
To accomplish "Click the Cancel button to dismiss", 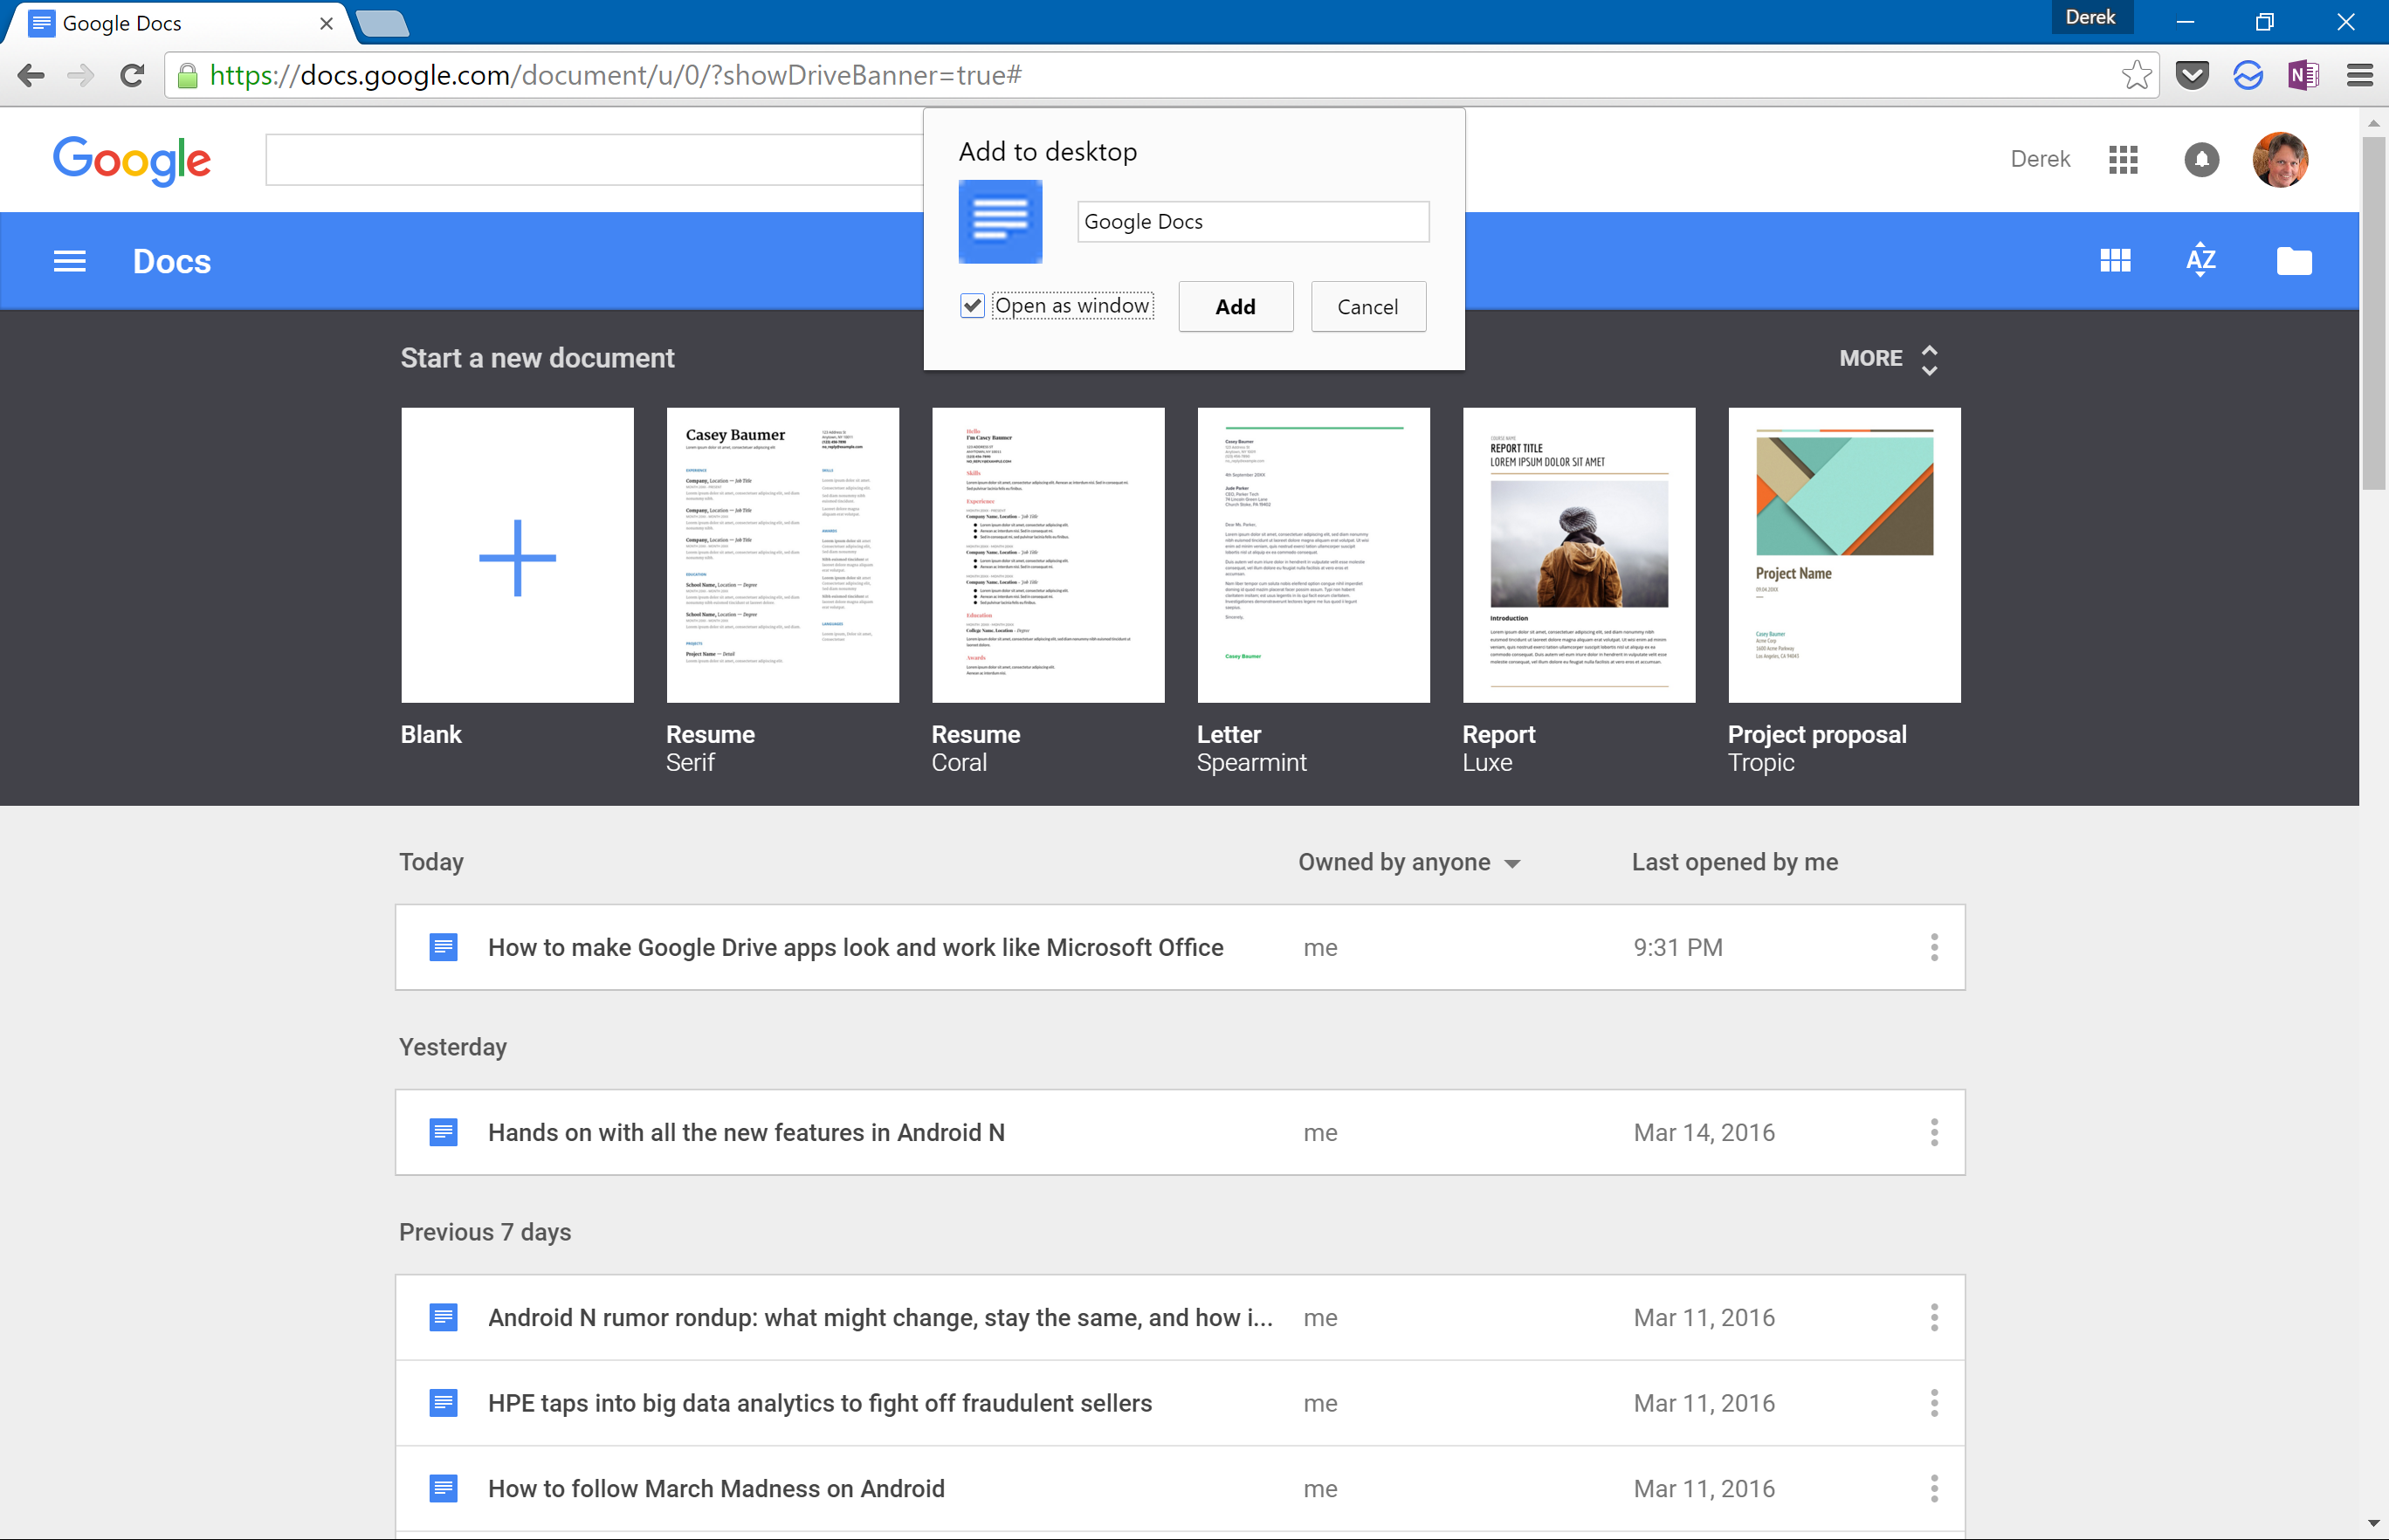I will tap(1368, 306).
